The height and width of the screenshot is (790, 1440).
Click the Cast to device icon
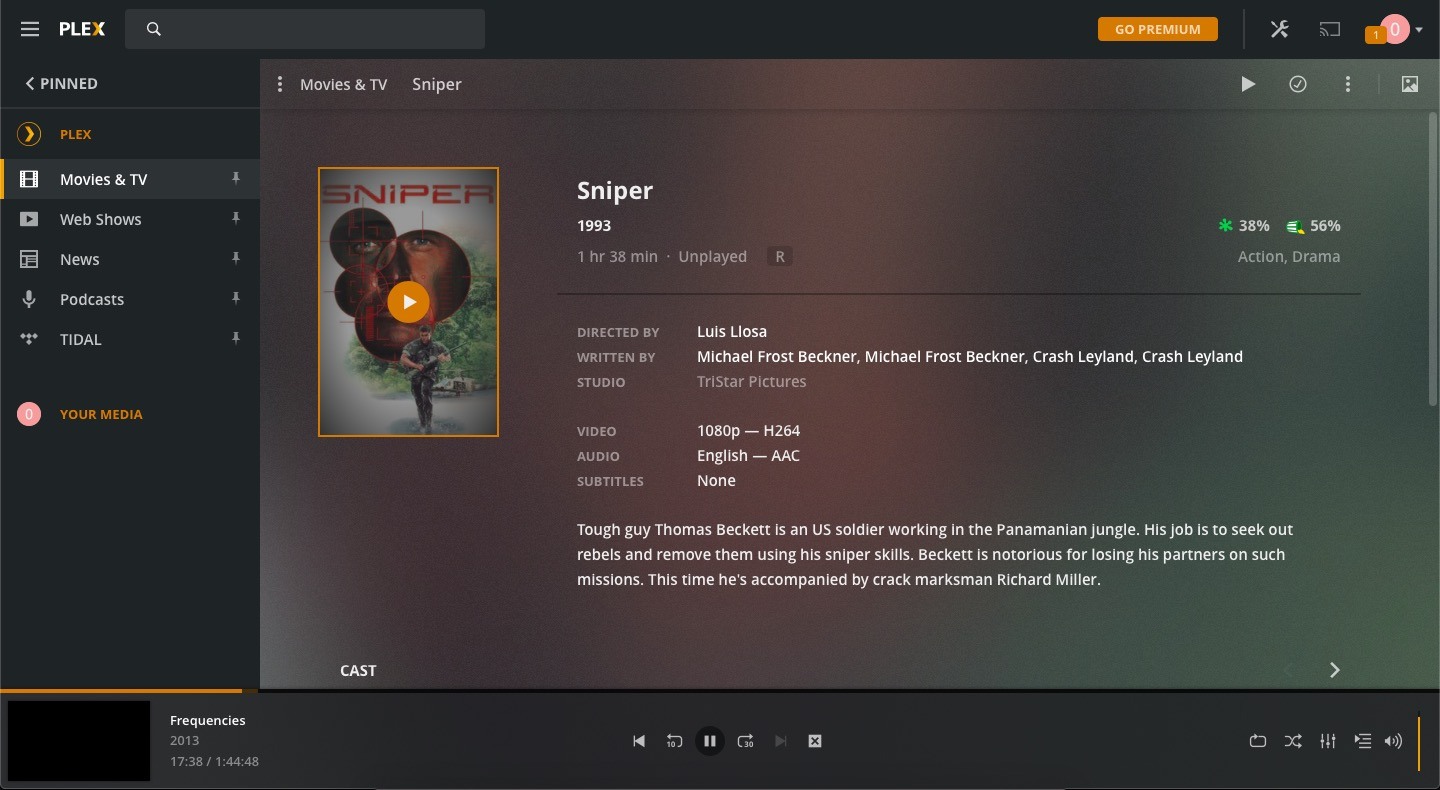[1330, 29]
